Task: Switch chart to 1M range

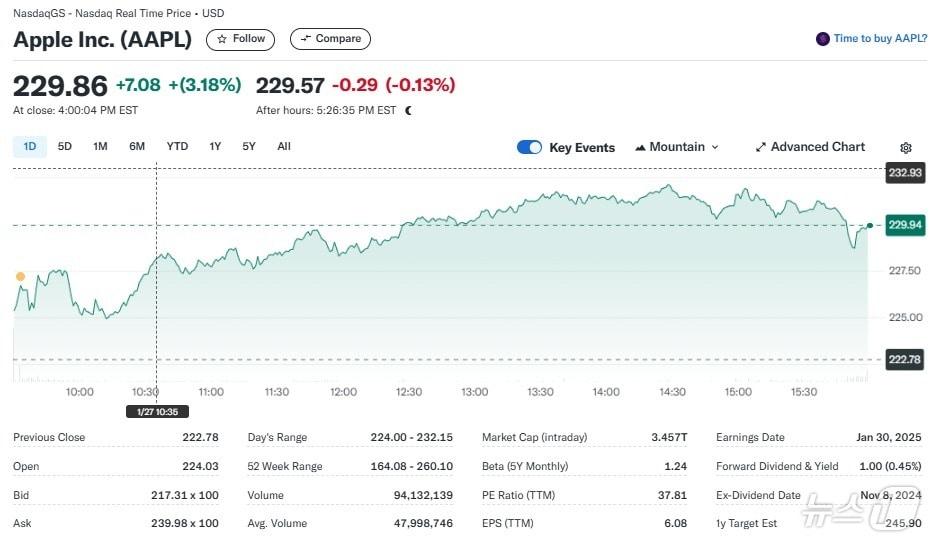Action: pos(100,146)
